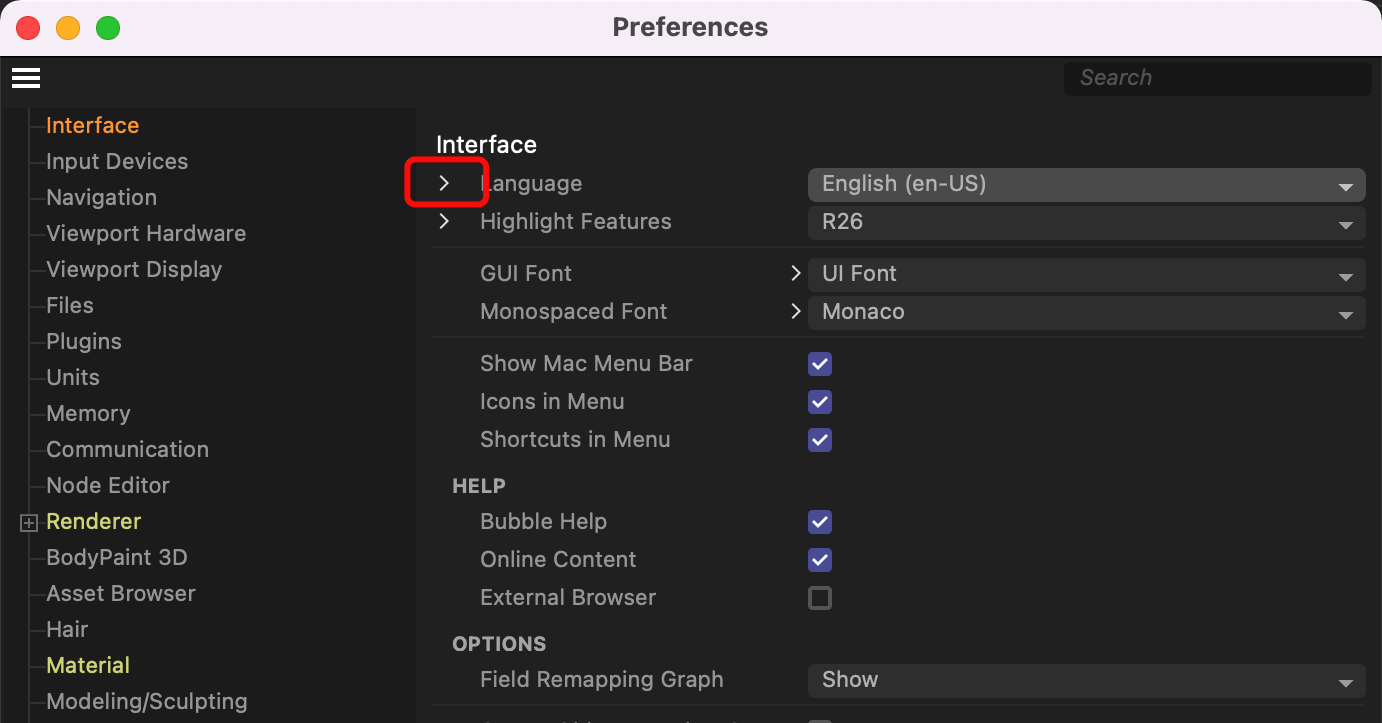
Task: Expand the Language disclosure arrow highlighted in red
Action: pyautogui.click(x=446, y=182)
